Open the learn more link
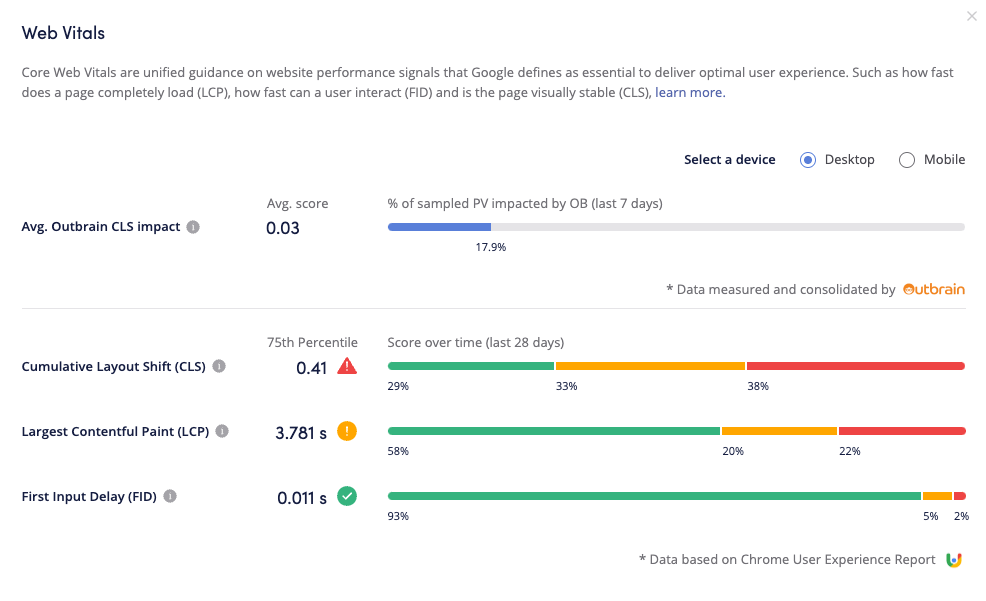The height and width of the screenshot is (601, 986). (689, 92)
